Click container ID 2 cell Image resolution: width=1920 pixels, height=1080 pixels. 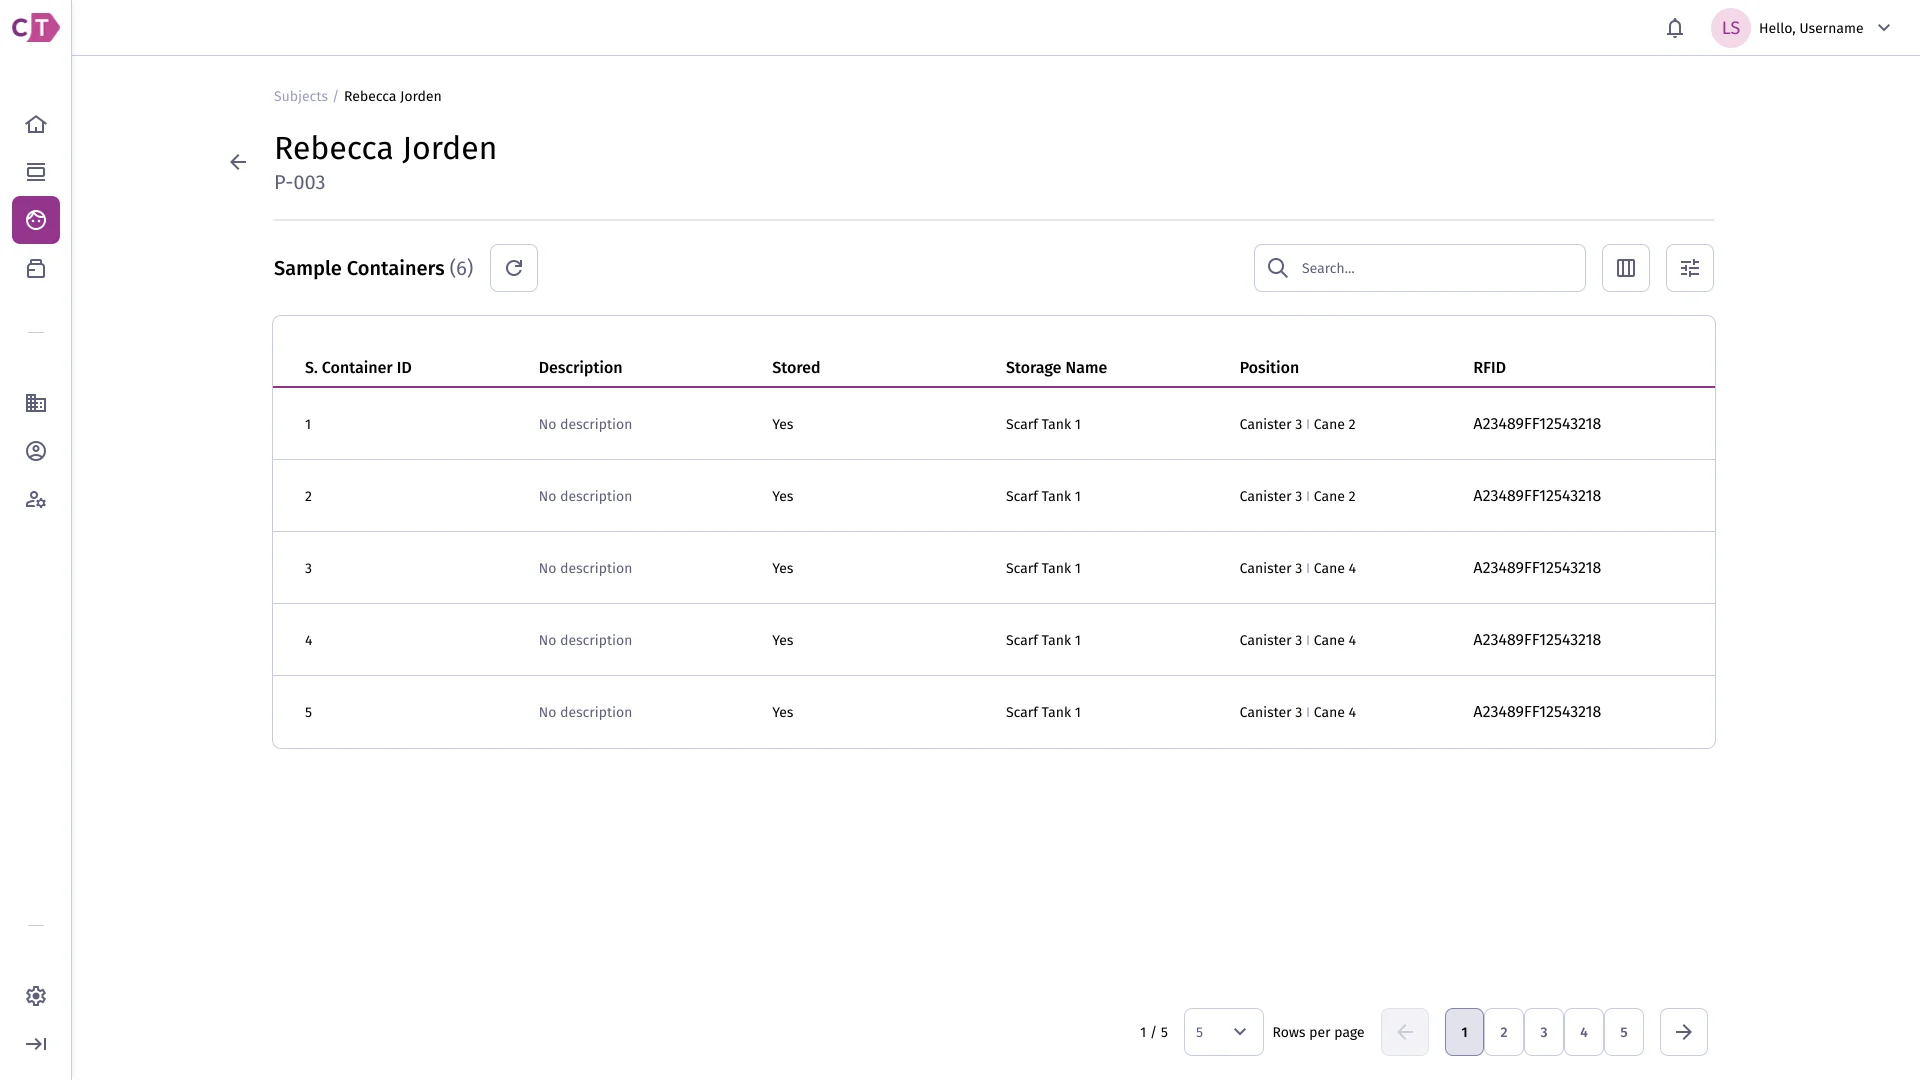pos(308,496)
